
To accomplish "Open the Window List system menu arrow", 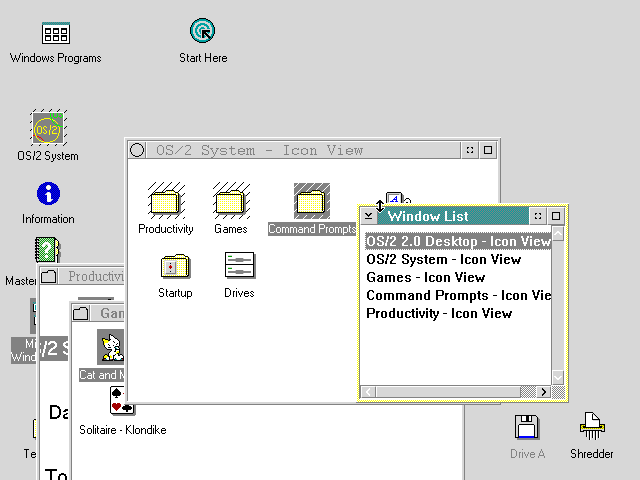I will coord(368,216).
